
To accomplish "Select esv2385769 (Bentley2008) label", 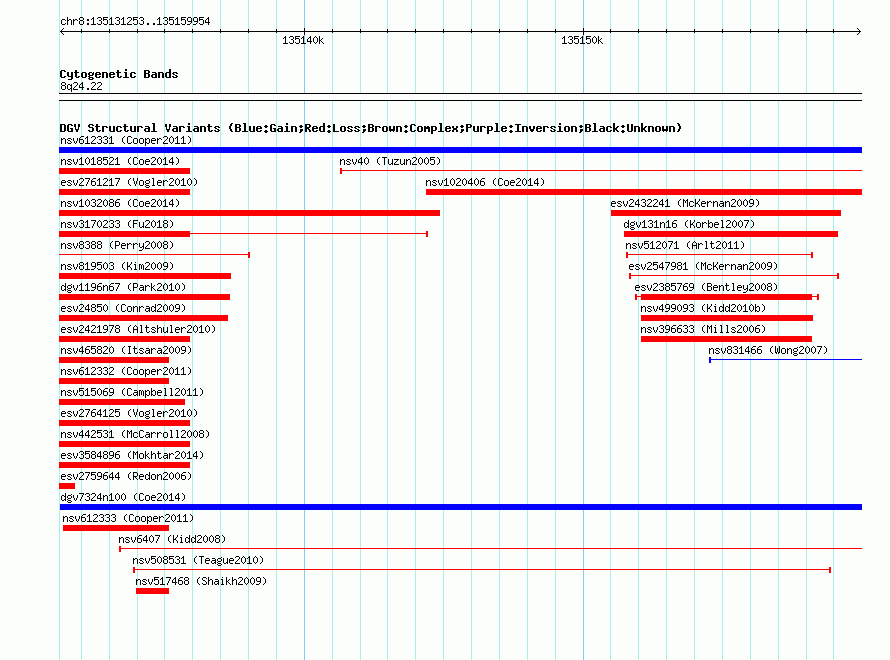I will [x=706, y=287].
